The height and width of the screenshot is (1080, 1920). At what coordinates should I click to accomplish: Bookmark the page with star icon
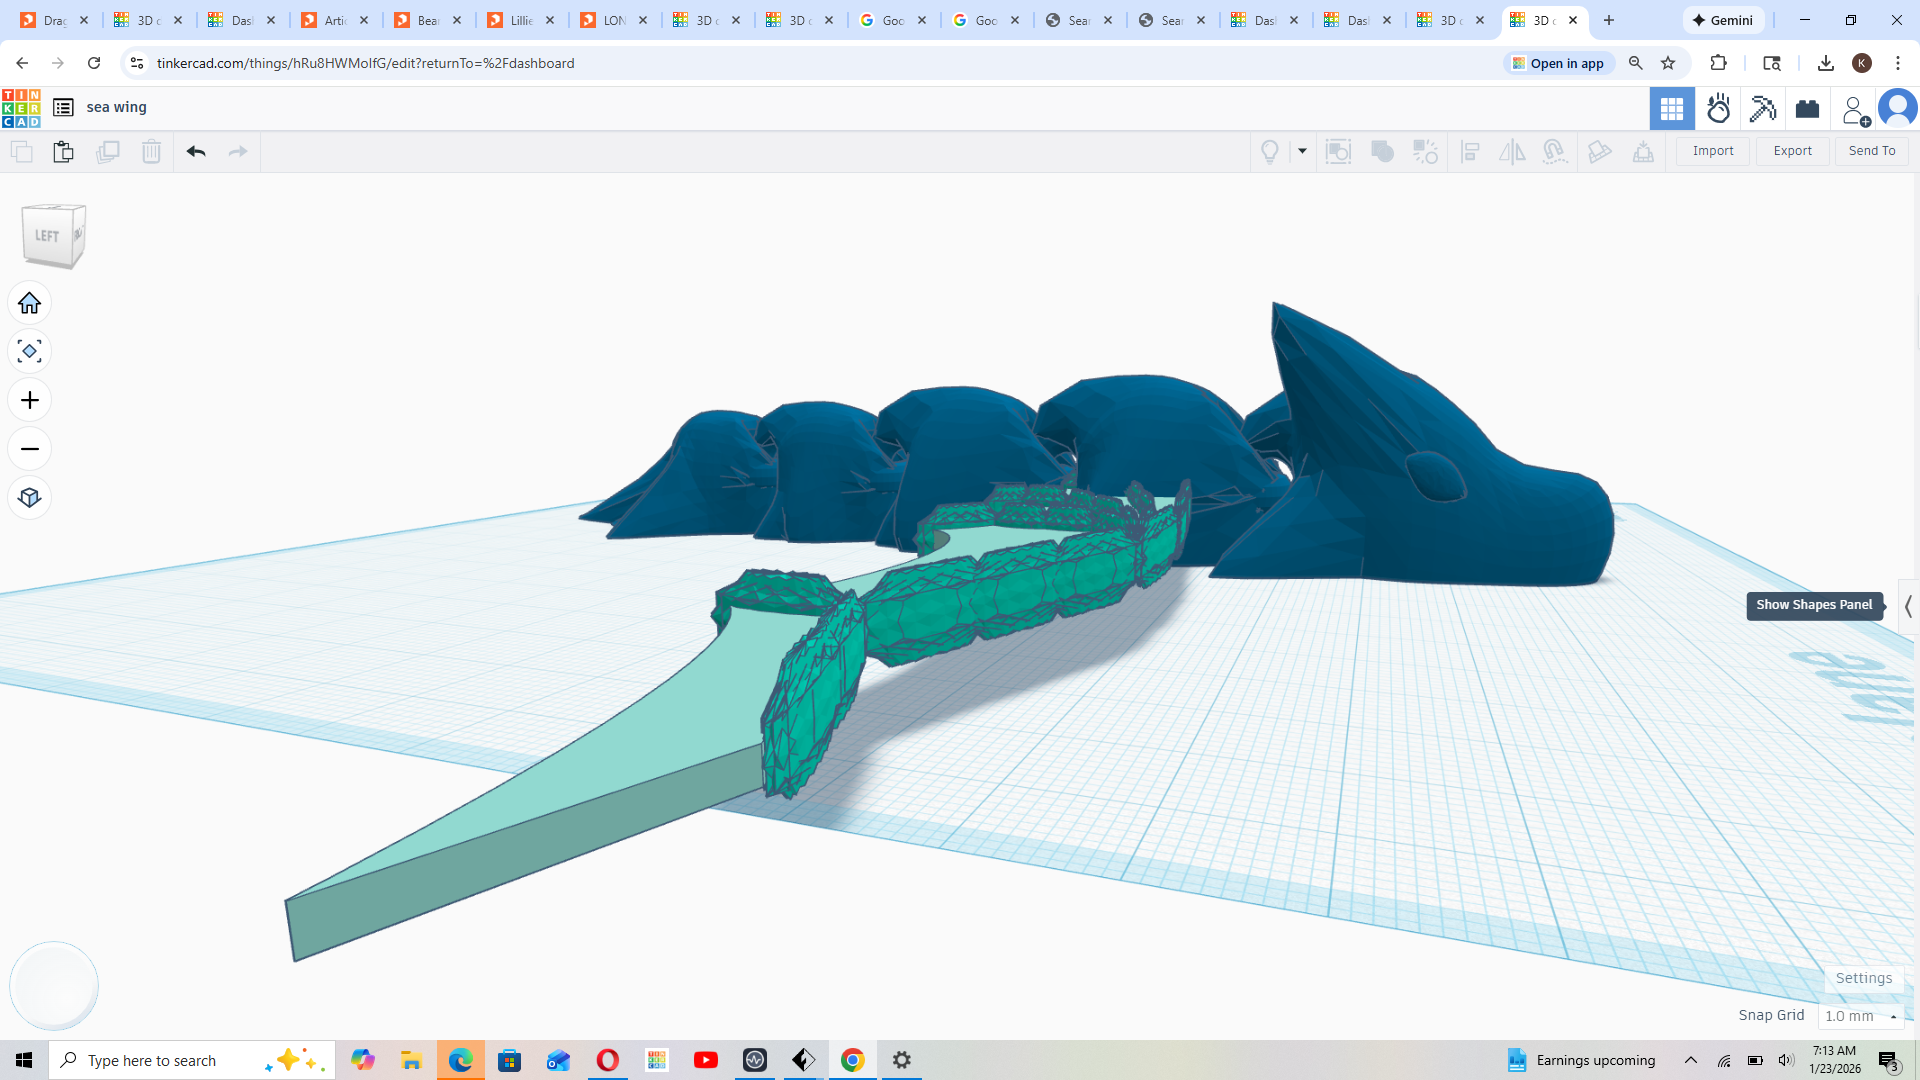(1668, 63)
